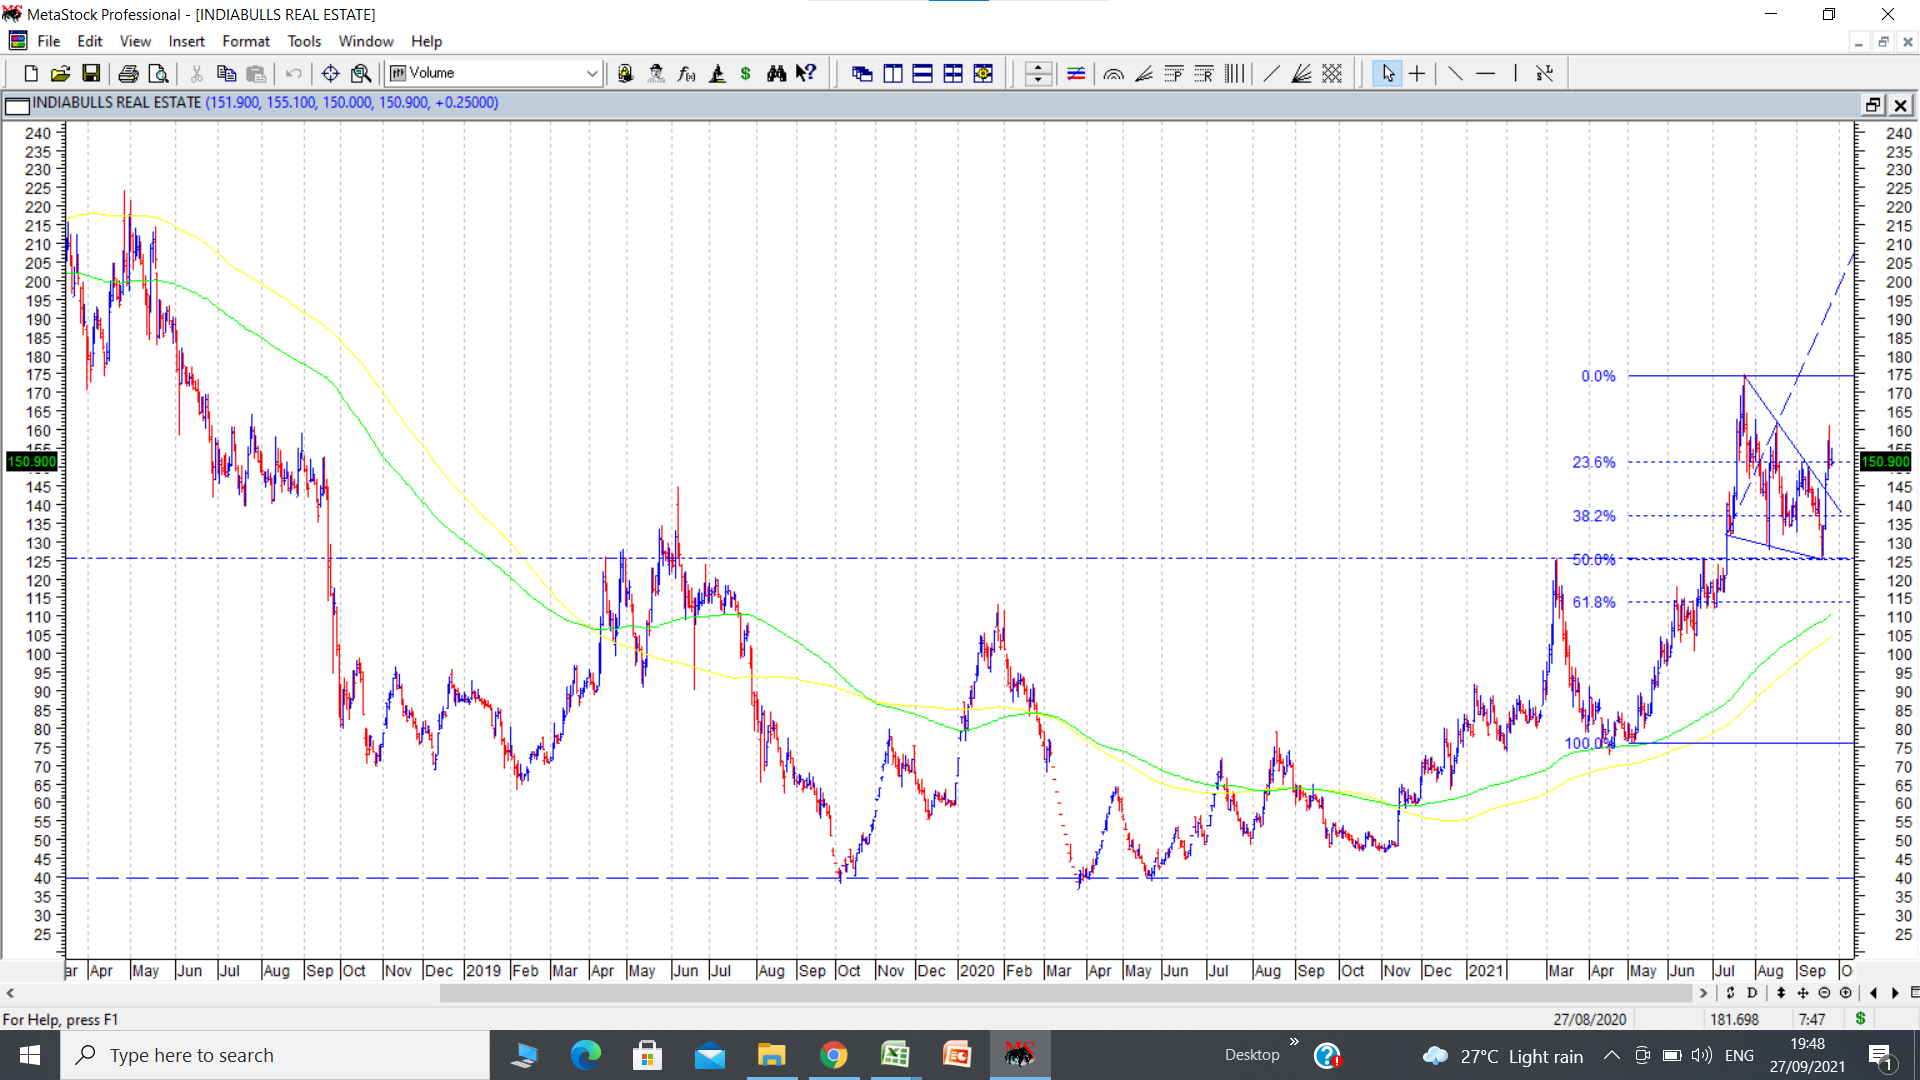Image resolution: width=1920 pixels, height=1080 pixels.
Task: Click the green dollar sign toolbar icon
Action: click(746, 73)
